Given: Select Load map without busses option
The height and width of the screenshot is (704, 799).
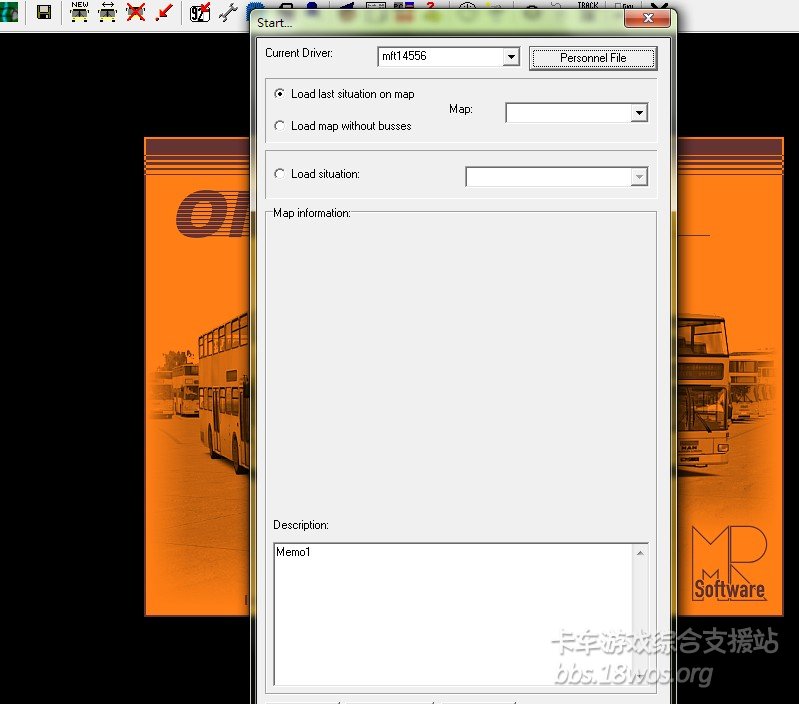Looking at the screenshot, I should (280, 126).
